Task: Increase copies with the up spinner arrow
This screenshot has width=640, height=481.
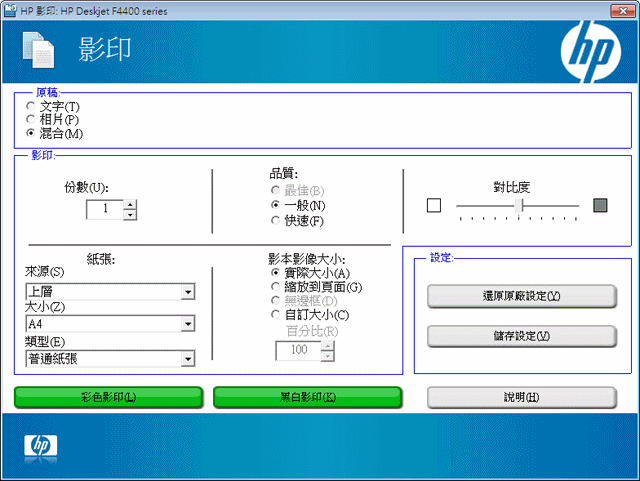Action: pyautogui.click(x=130, y=204)
